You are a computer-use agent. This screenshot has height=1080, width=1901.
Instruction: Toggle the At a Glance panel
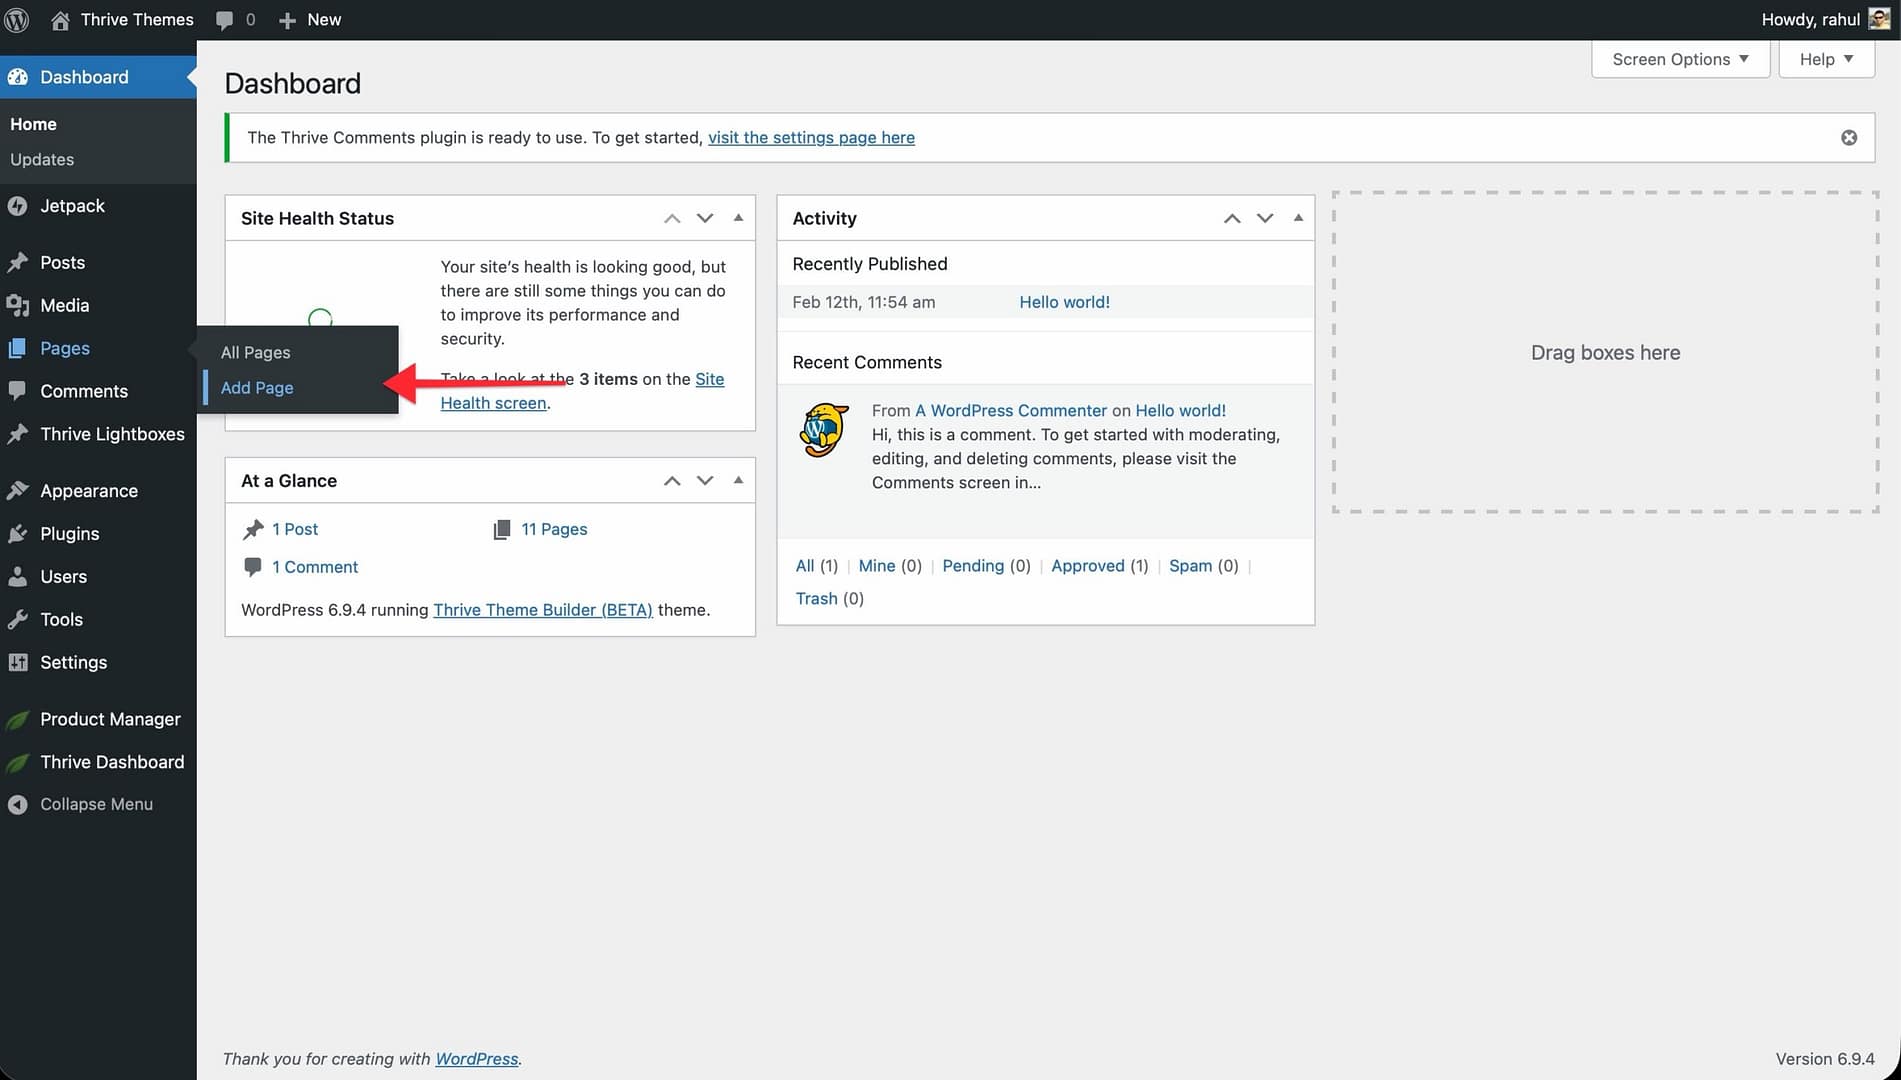pyautogui.click(x=738, y=481)
